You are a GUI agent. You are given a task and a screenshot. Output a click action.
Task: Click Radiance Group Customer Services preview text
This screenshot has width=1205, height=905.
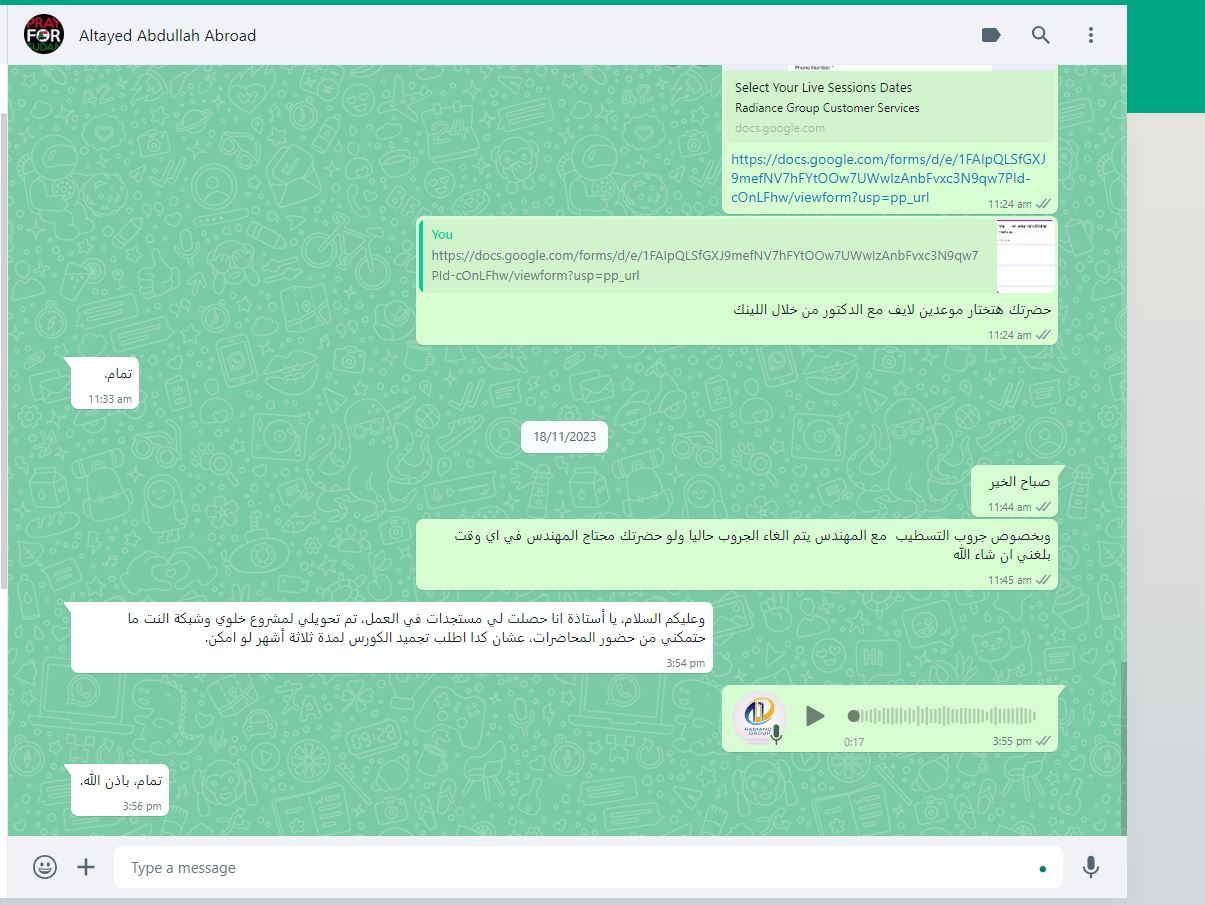point(827,108)
